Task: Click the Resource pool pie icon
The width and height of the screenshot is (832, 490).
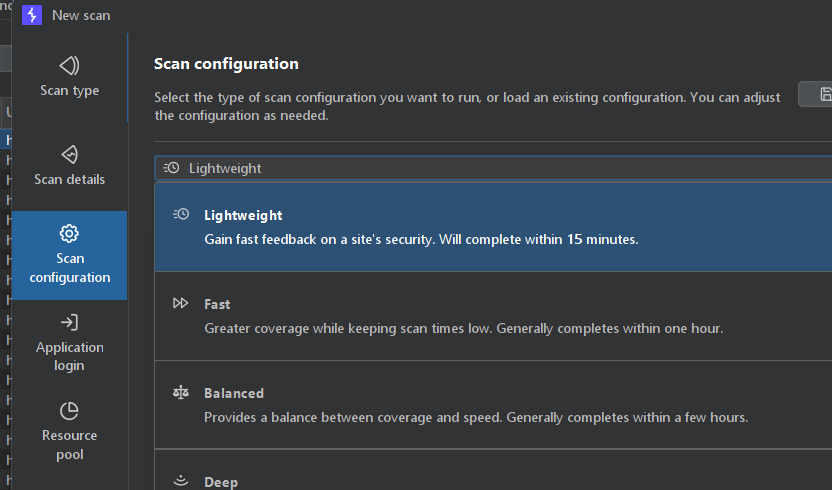Action: 69,411
